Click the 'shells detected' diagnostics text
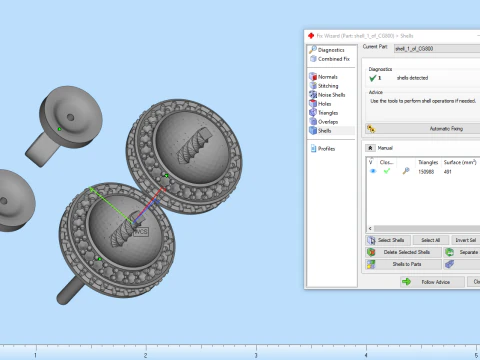The image size is (480, 360). tap(412, 78)
